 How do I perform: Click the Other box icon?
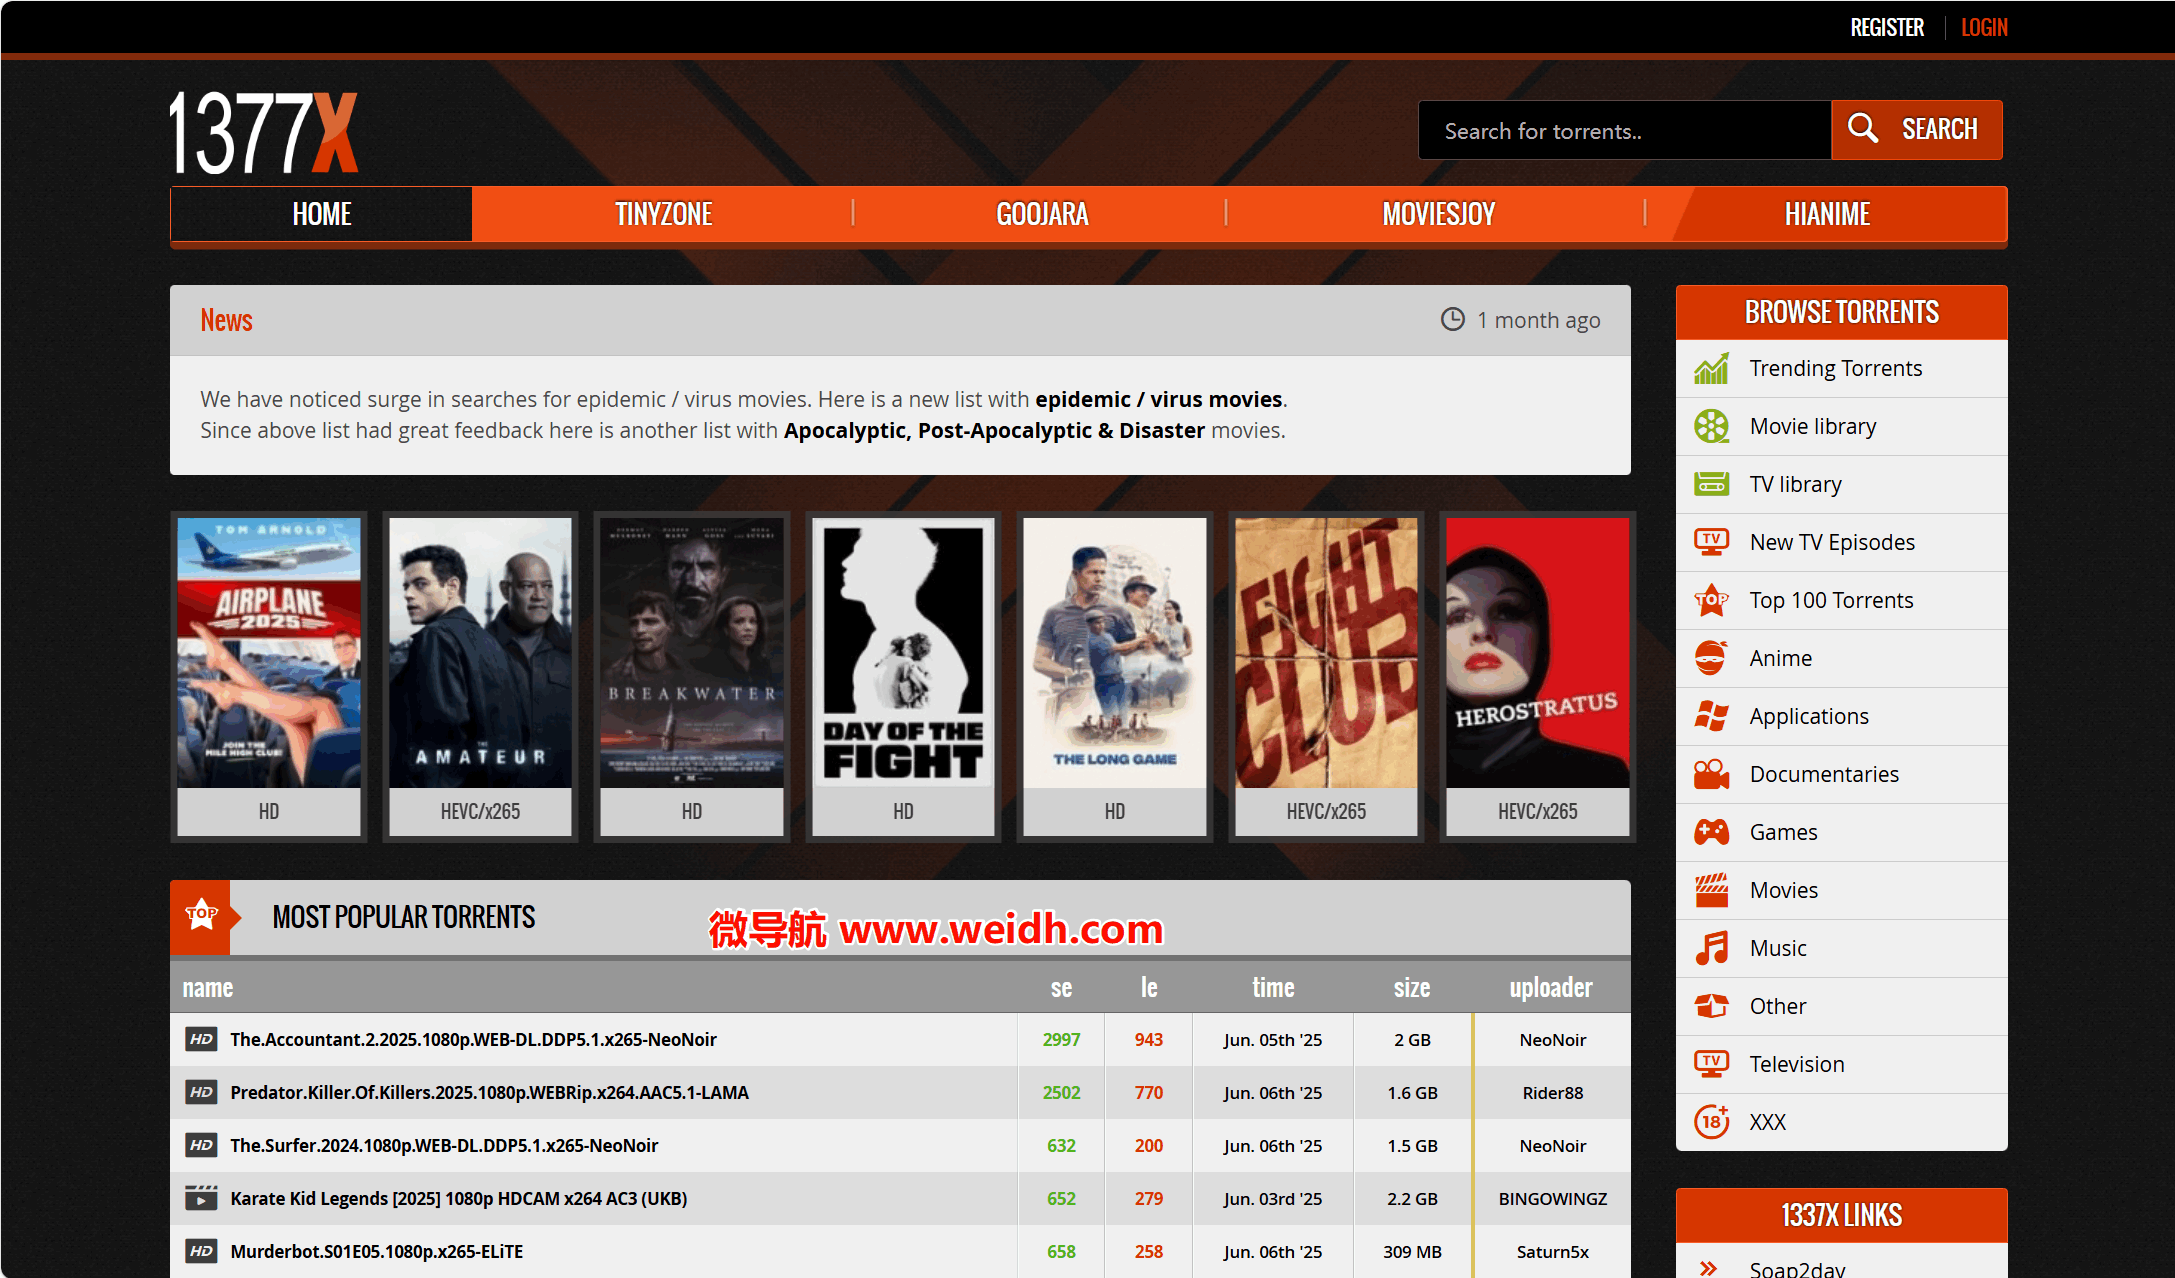1711,1006
